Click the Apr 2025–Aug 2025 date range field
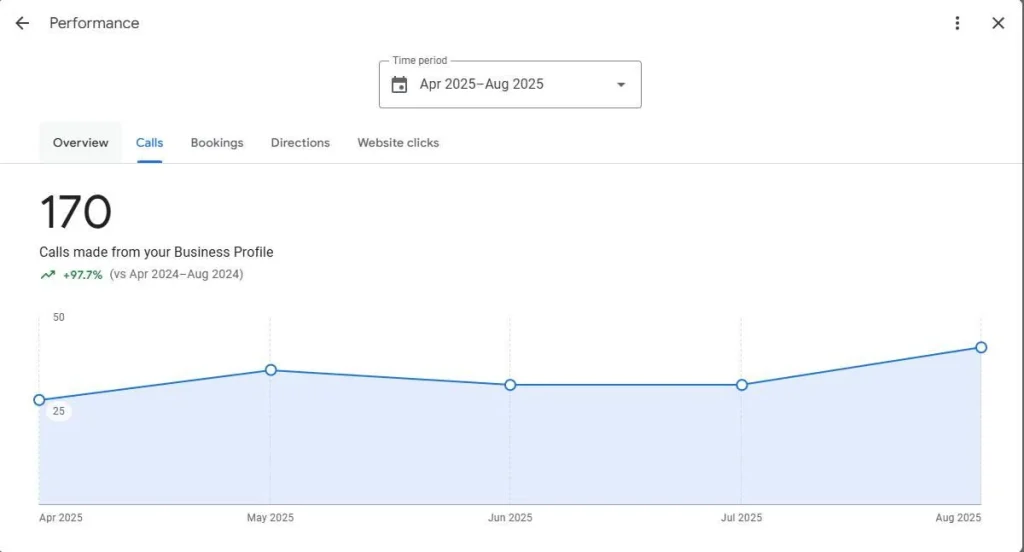1024x552 pixels. click(510, 84)
